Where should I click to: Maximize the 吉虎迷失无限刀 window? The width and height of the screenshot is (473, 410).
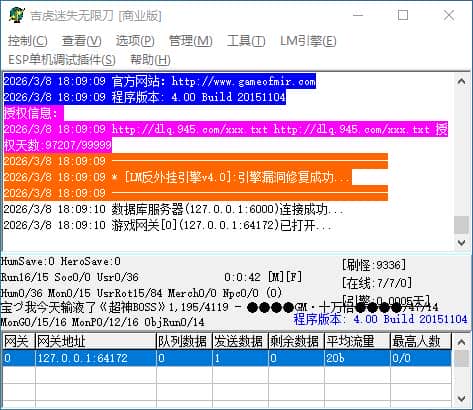pyautogui.click(x=403, y=15)
